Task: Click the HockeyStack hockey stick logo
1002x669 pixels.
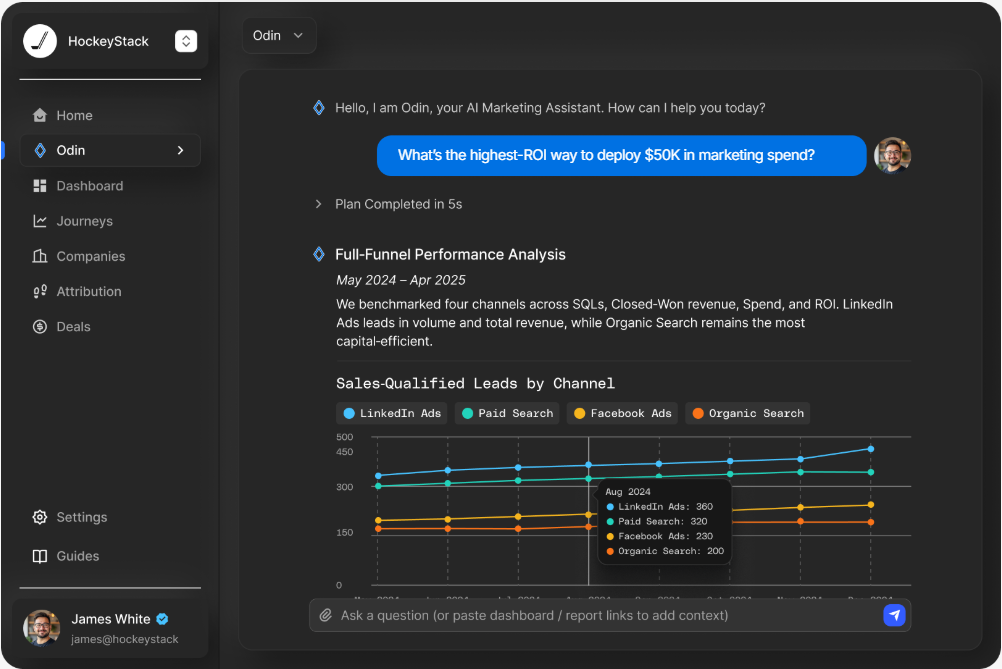Action: coord(40,41)
